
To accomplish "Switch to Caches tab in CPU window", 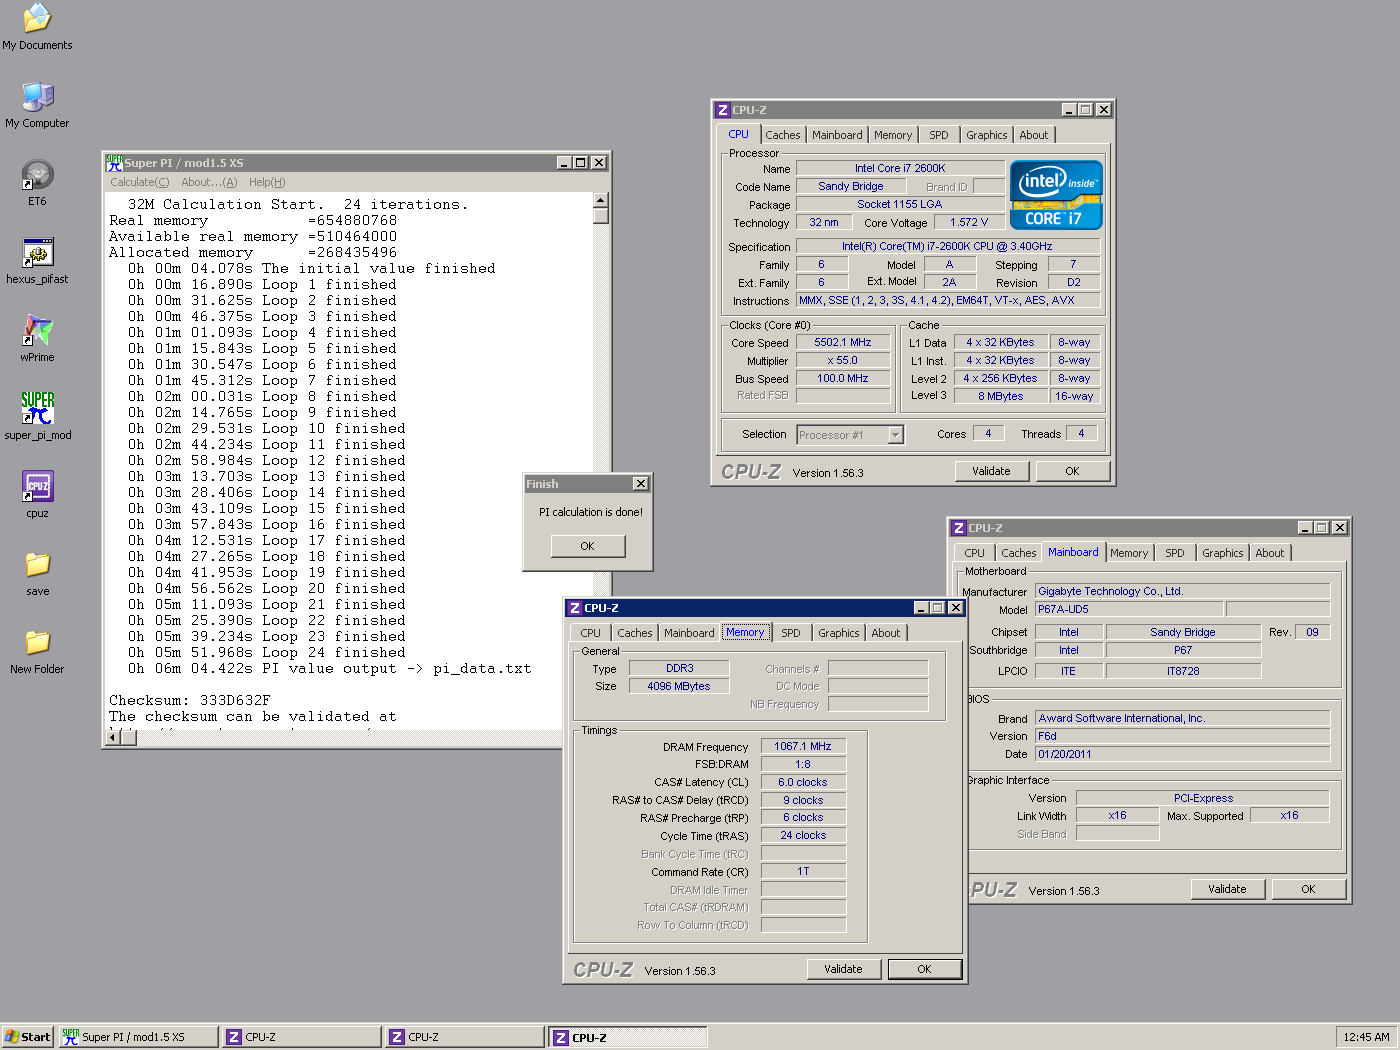I will (783, 135).
